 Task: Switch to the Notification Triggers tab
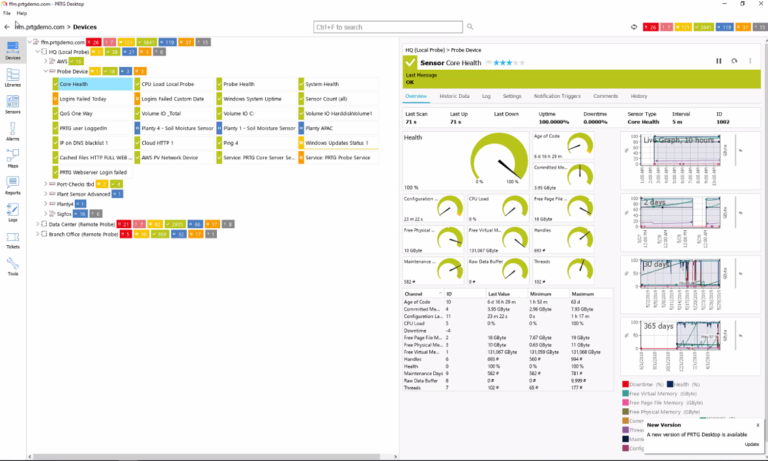pos(557,96)
